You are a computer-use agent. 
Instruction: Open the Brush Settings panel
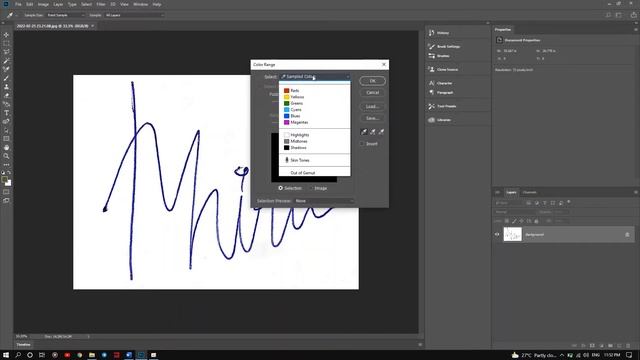click(444, 47)
